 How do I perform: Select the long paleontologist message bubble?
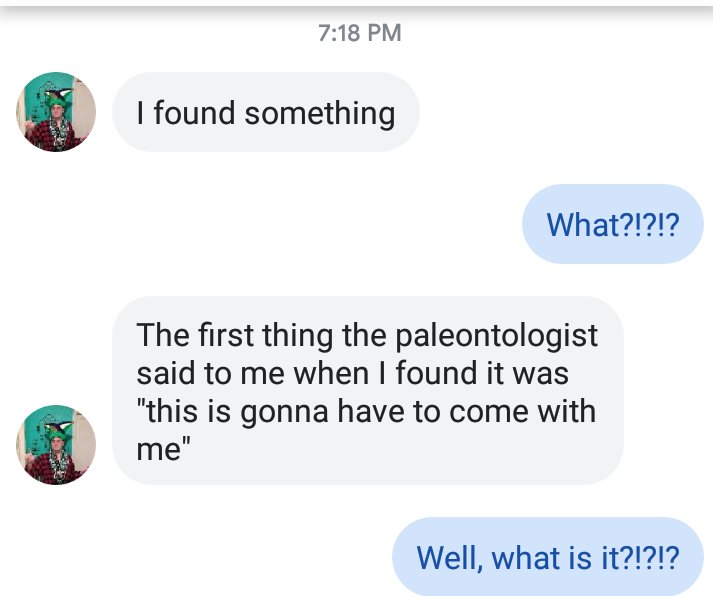[367, 391]
